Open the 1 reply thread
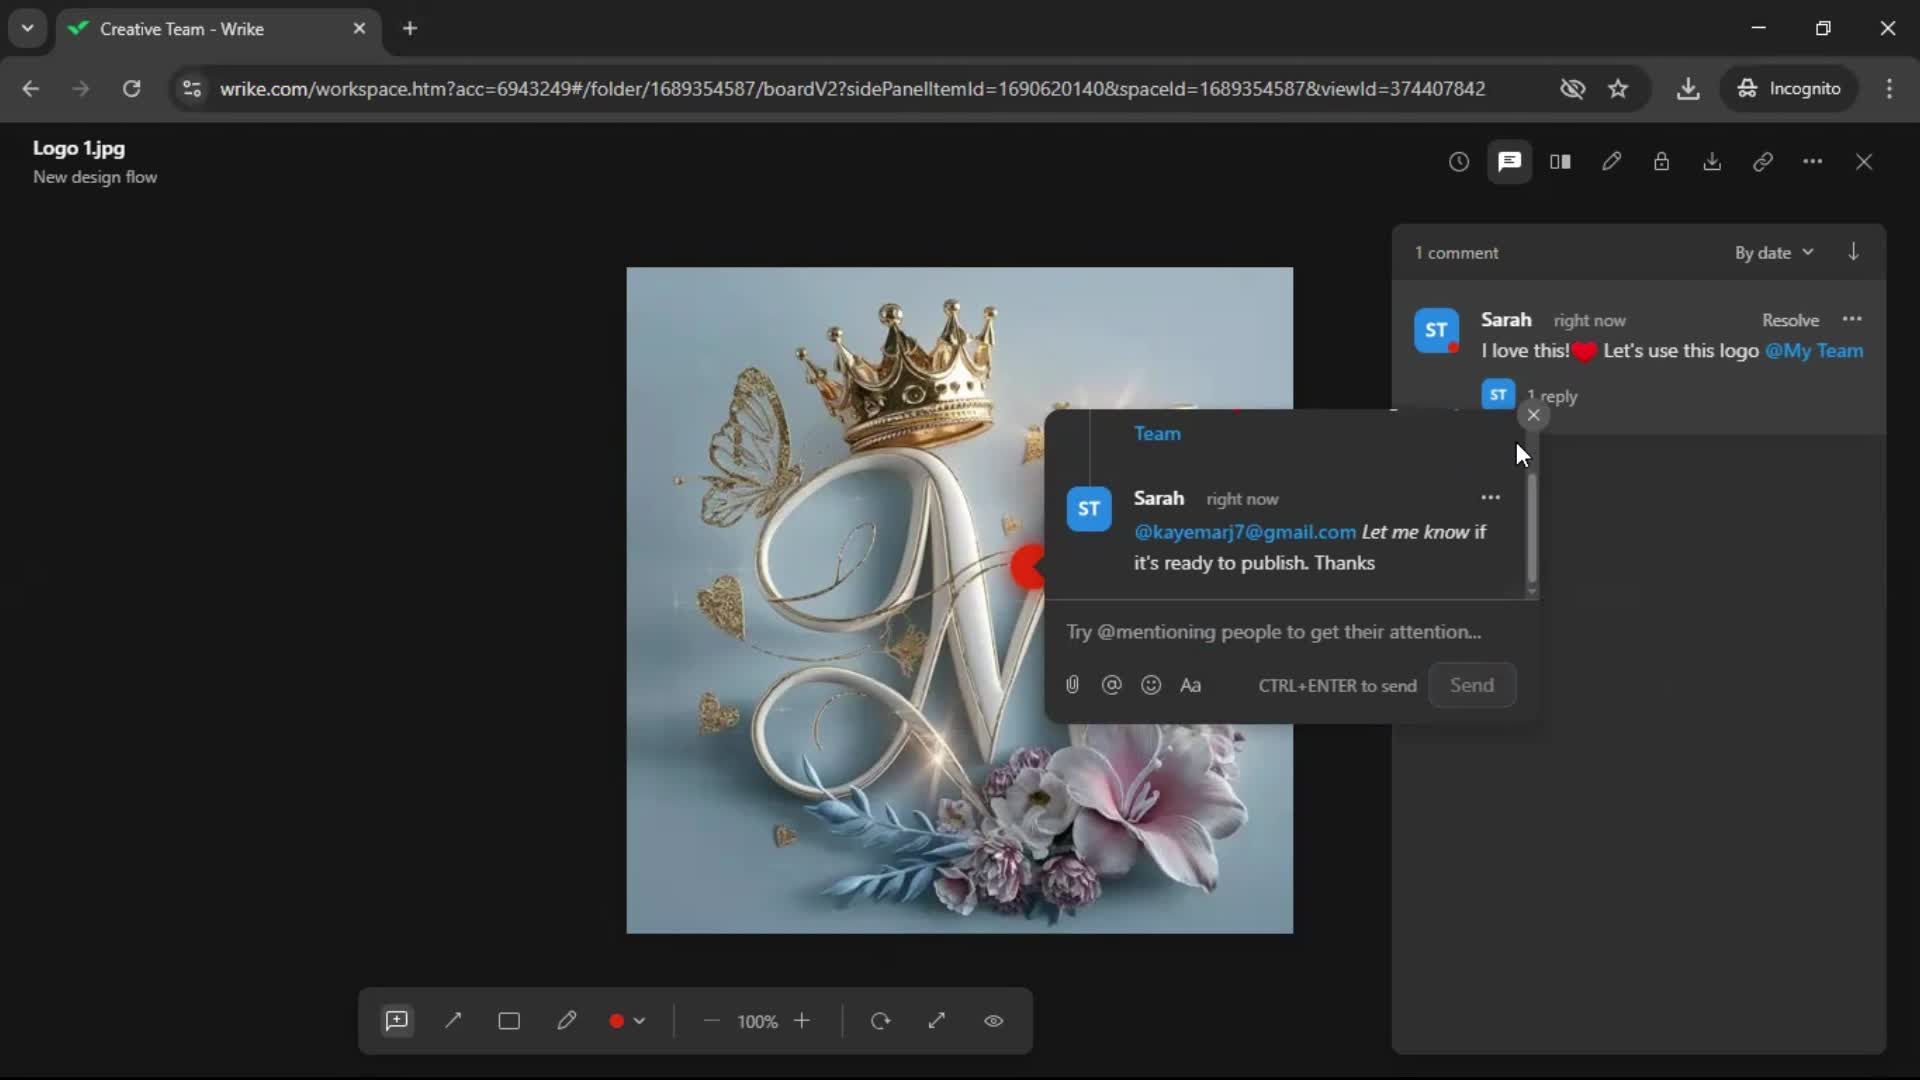Screen dimensions: 1920x1080 click(1552, 396)
